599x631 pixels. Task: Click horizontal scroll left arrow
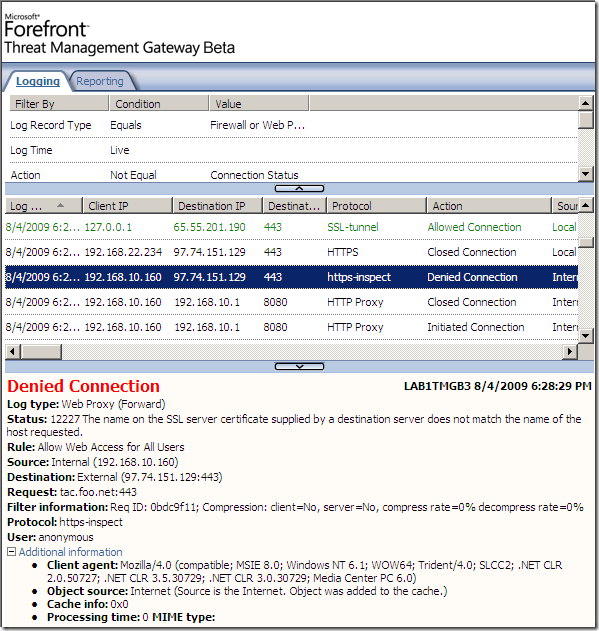pos(12,352)
